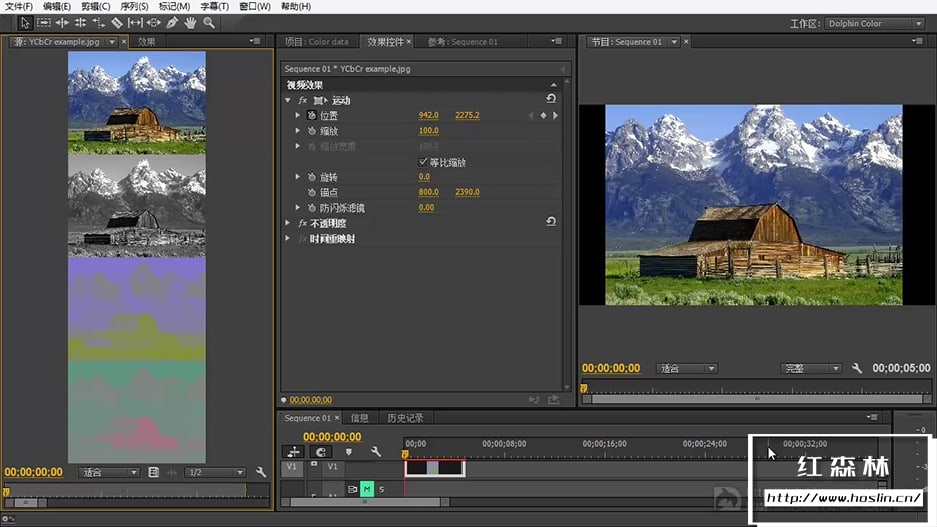Open Program monitor 完整 resolution dropdown
The width and height of the screenshot is (937, 527).
coord(811,368)
